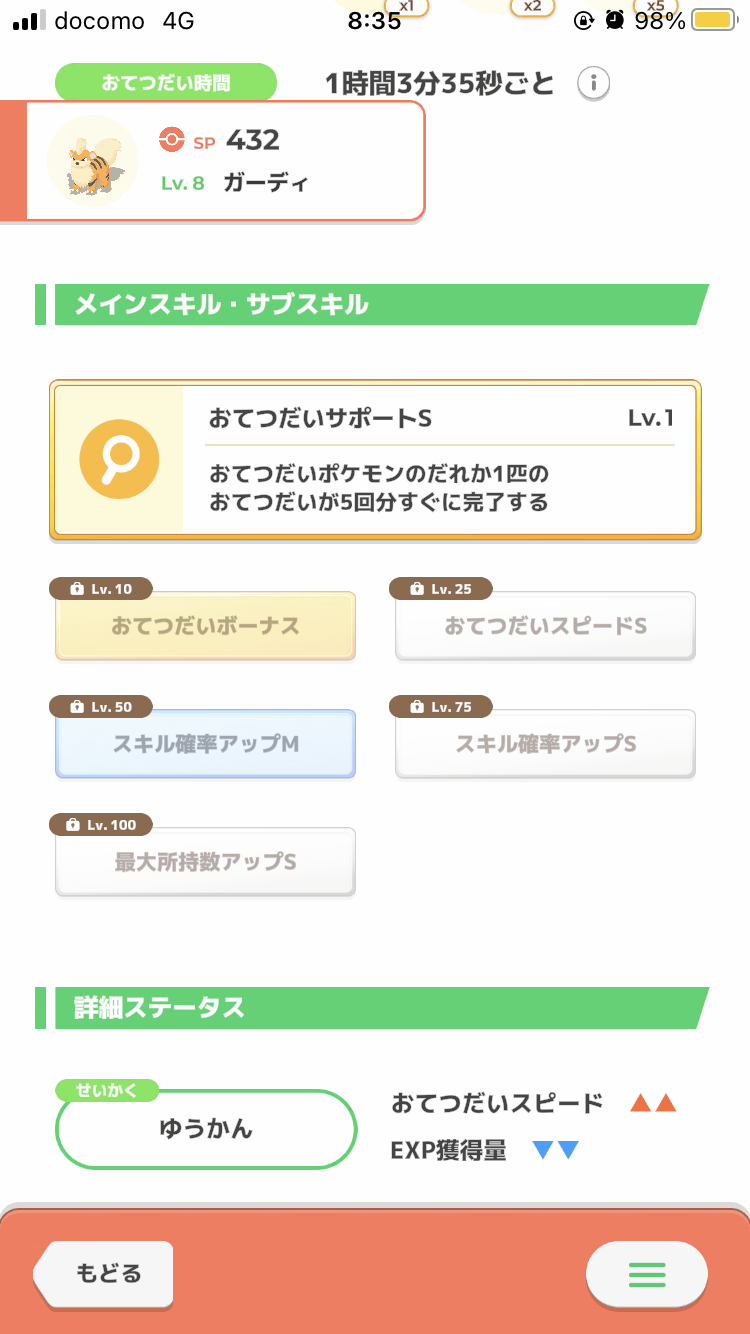Tap the red up arrows for おてつだいスピード
The height and width of the screenshot is (1334, 750).
(653, 1104)
